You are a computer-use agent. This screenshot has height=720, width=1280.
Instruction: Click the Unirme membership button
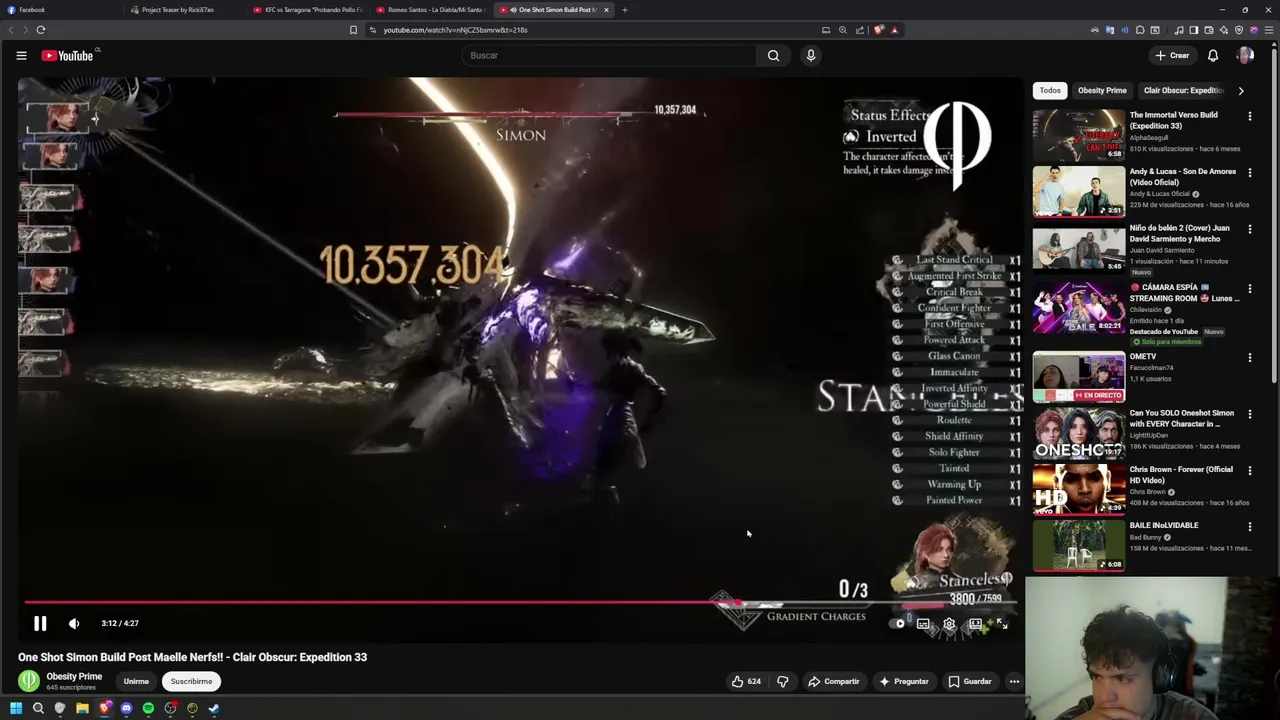tap(136, 681)
